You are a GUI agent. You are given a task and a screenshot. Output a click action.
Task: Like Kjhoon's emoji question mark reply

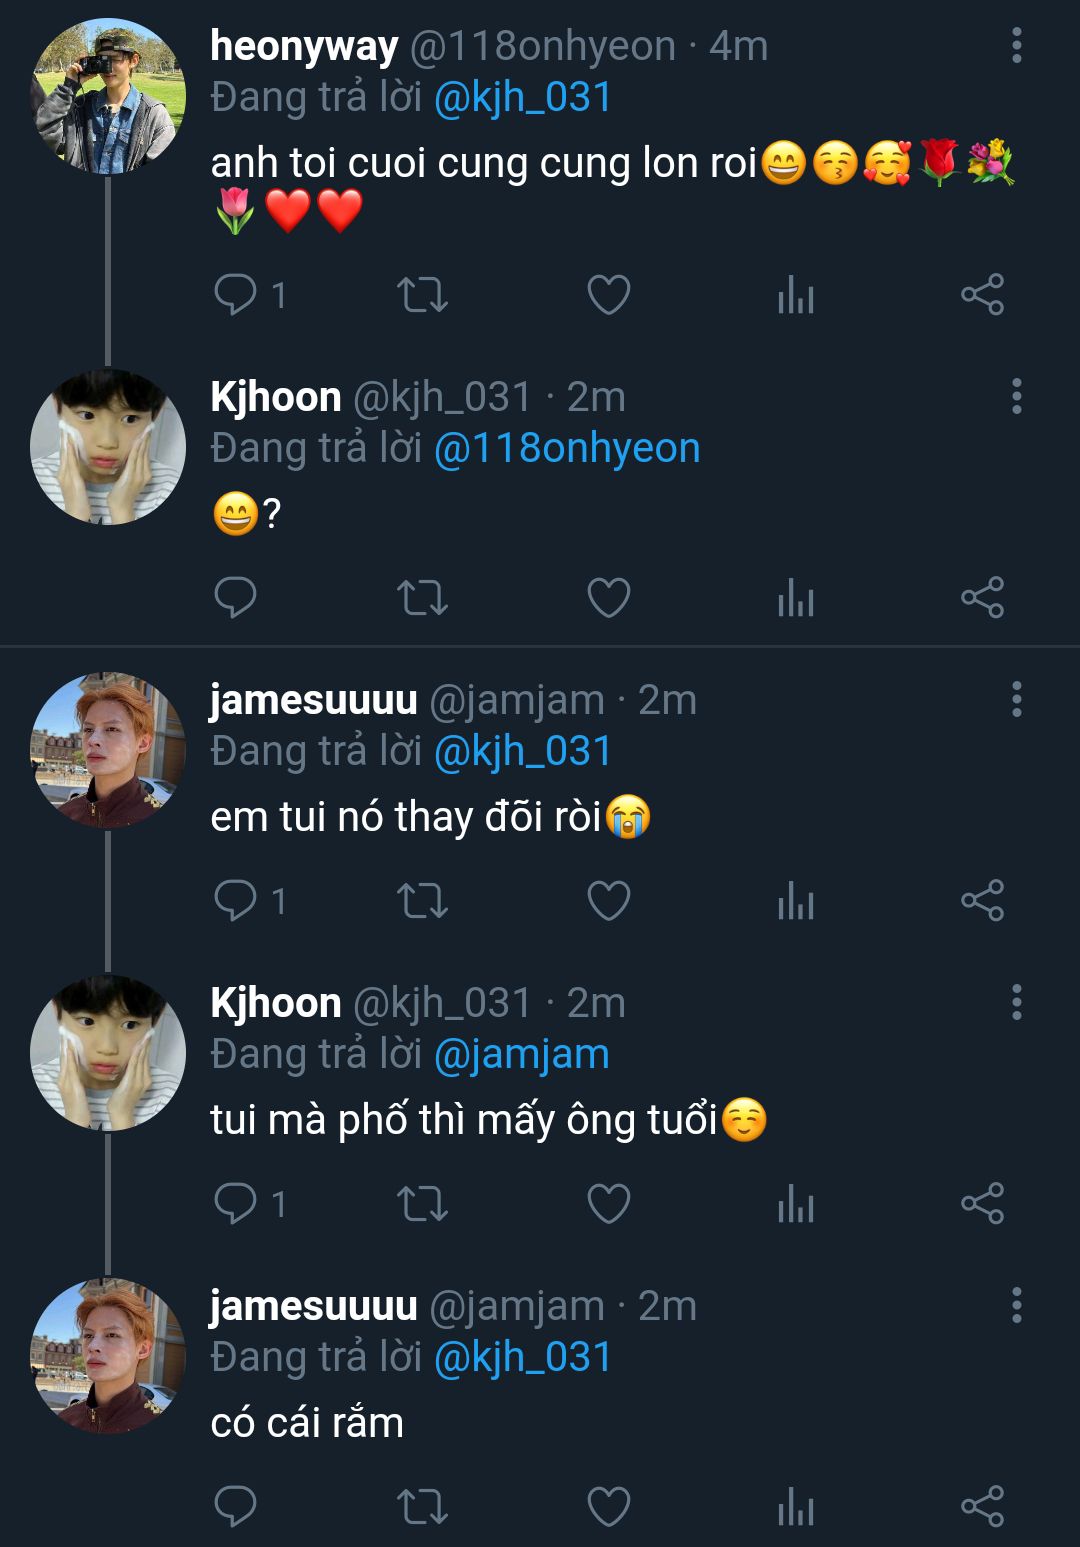click(x=608, y=598)
